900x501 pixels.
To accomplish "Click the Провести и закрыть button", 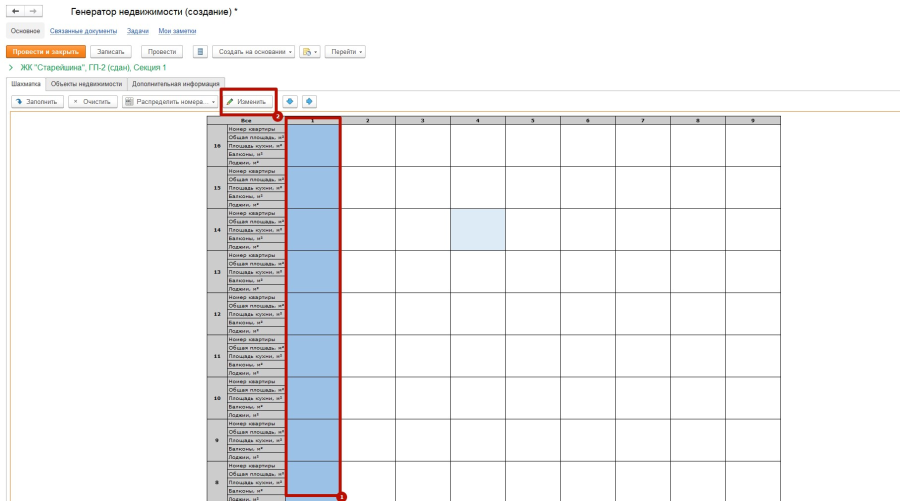I will pyautogui.click(x=45, y=51).
